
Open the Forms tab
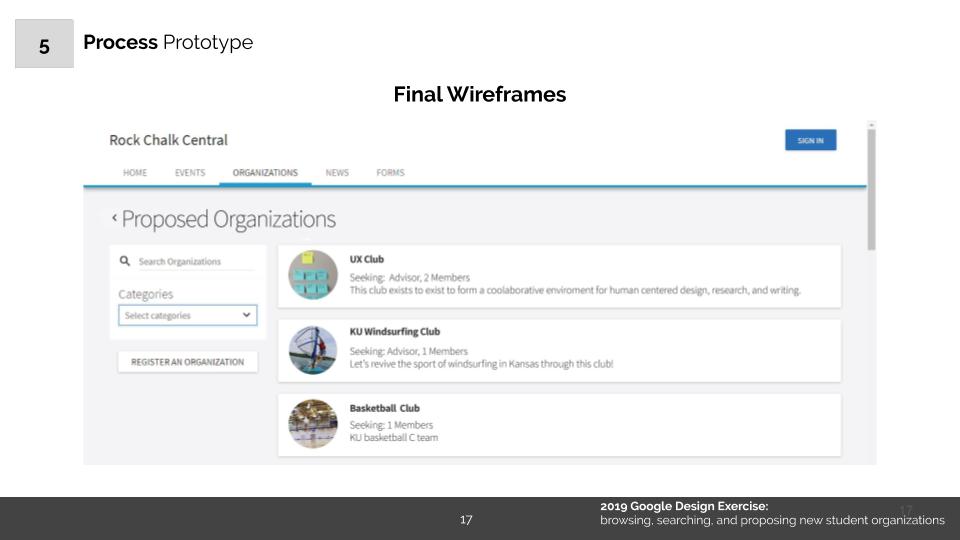point(390,173)
